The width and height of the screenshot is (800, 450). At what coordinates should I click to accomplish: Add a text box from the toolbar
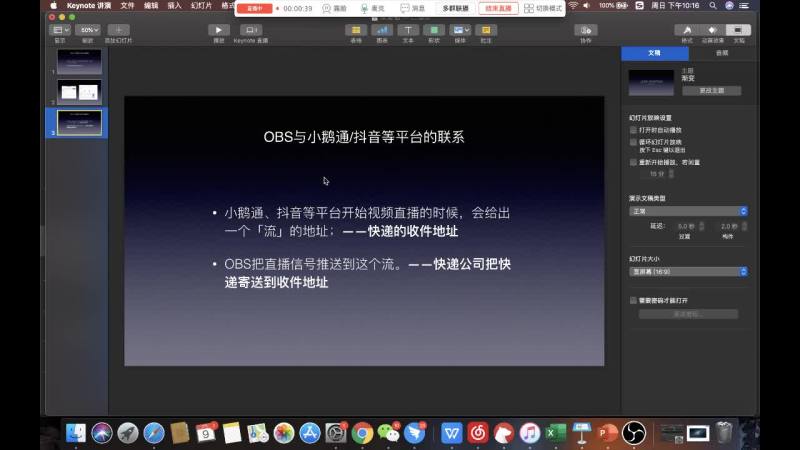click(x=408, y=30)
